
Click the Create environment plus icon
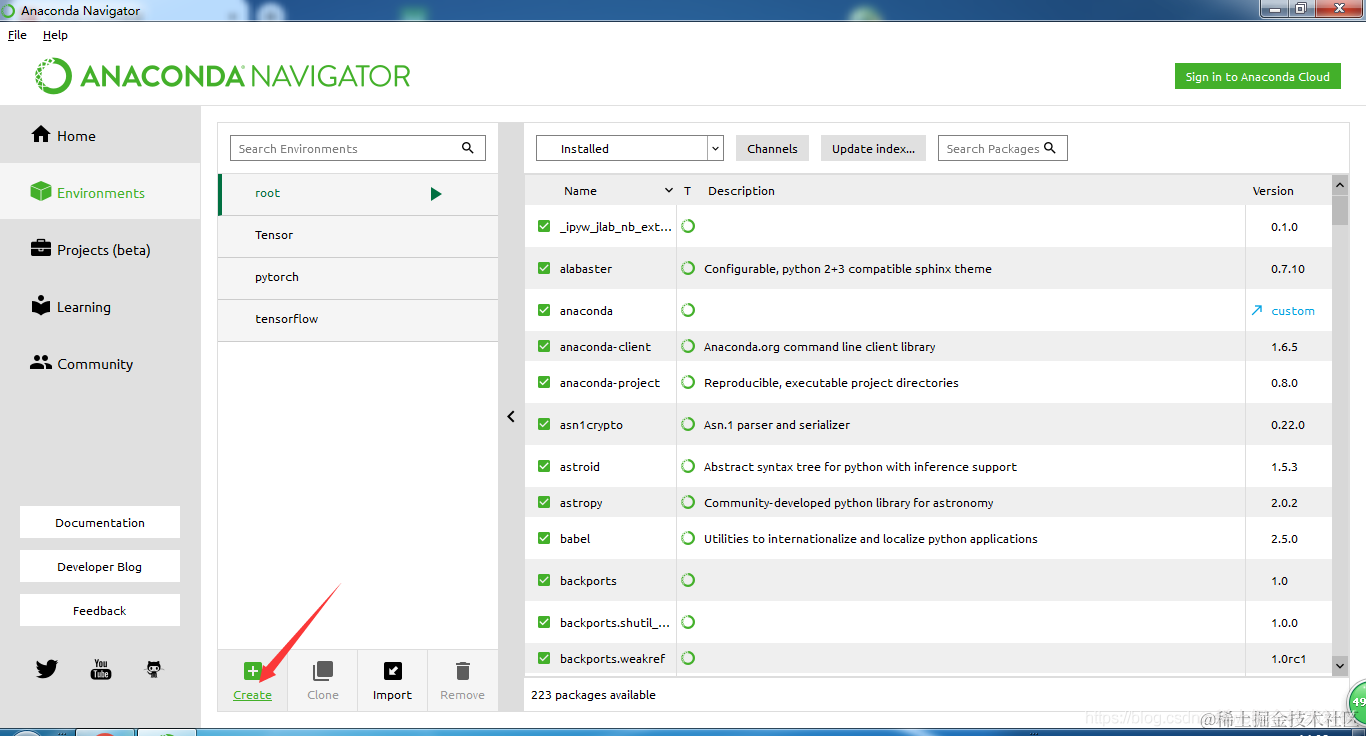[x=253, y=671]
